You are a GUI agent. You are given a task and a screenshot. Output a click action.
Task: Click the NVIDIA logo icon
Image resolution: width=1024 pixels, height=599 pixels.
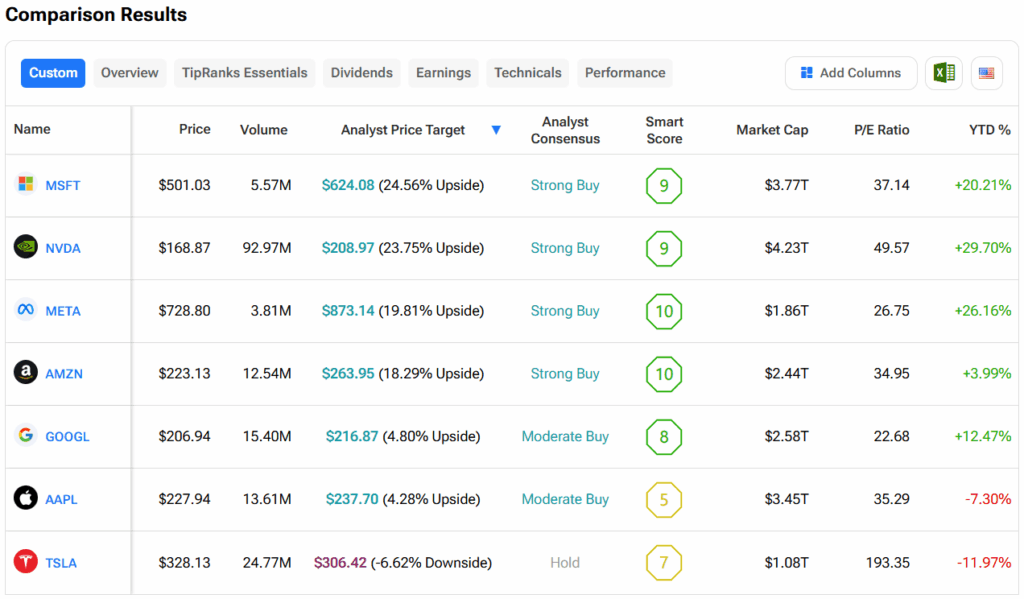[x=26, y=247]
